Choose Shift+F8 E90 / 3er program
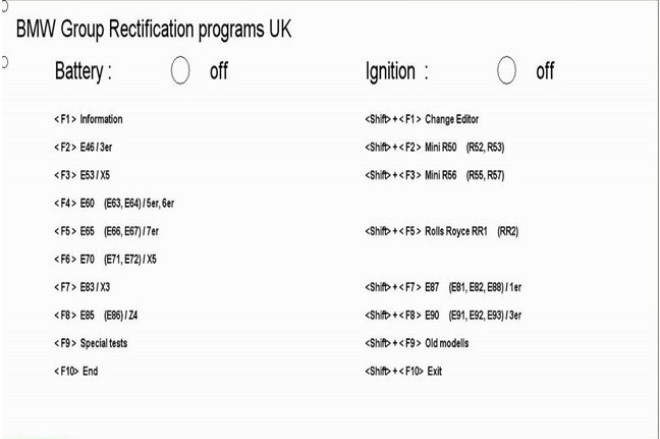The image size is (660, 439). (x=443, y=315)
